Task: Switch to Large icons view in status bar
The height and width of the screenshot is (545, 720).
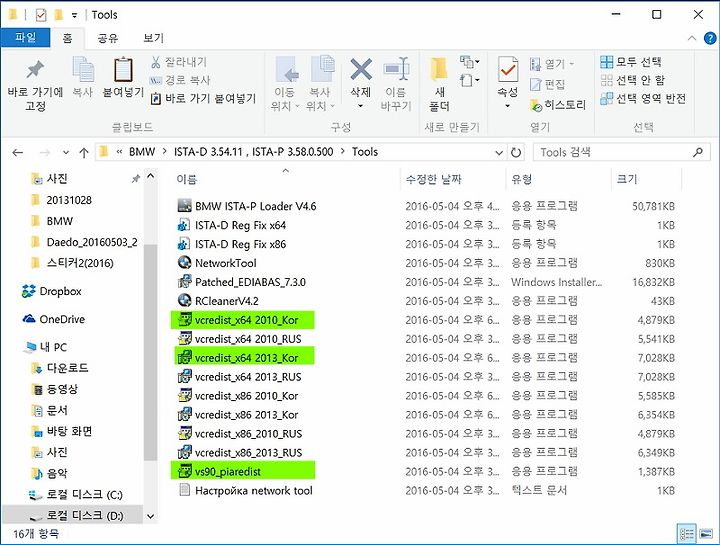Action: click(705, 534)
